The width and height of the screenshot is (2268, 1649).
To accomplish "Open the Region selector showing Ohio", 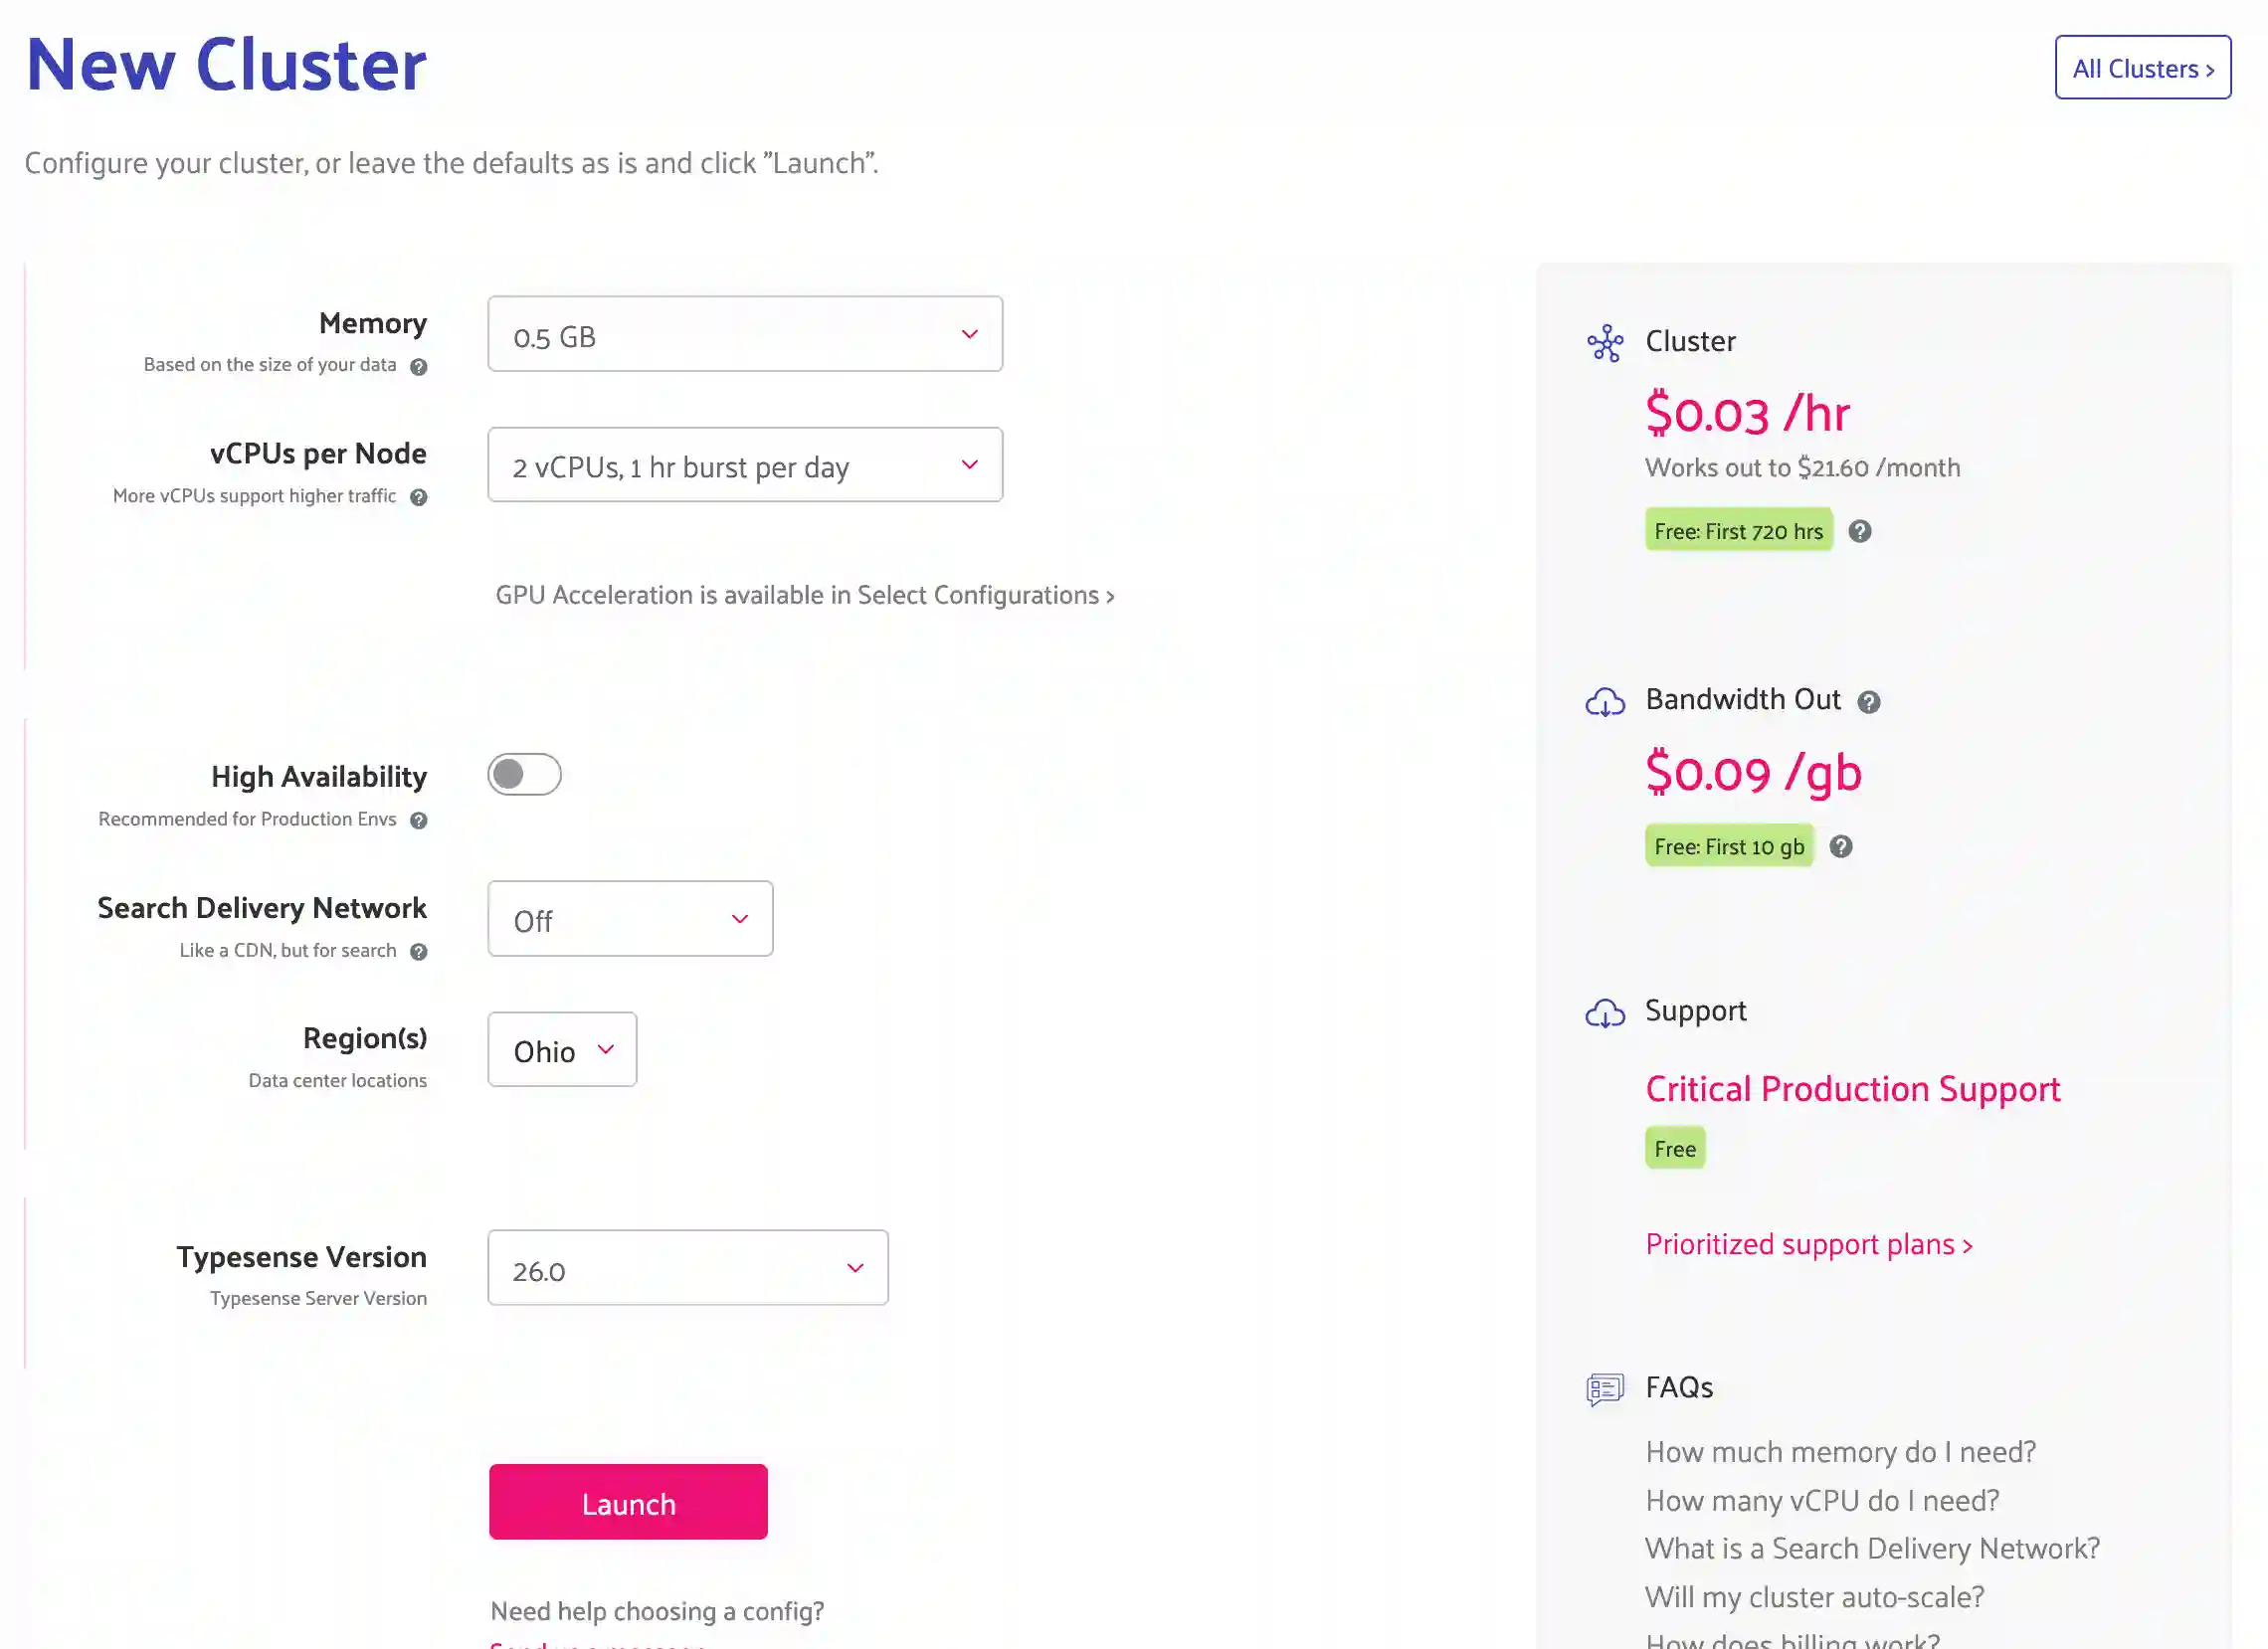I will click(x=561, y=1050).
